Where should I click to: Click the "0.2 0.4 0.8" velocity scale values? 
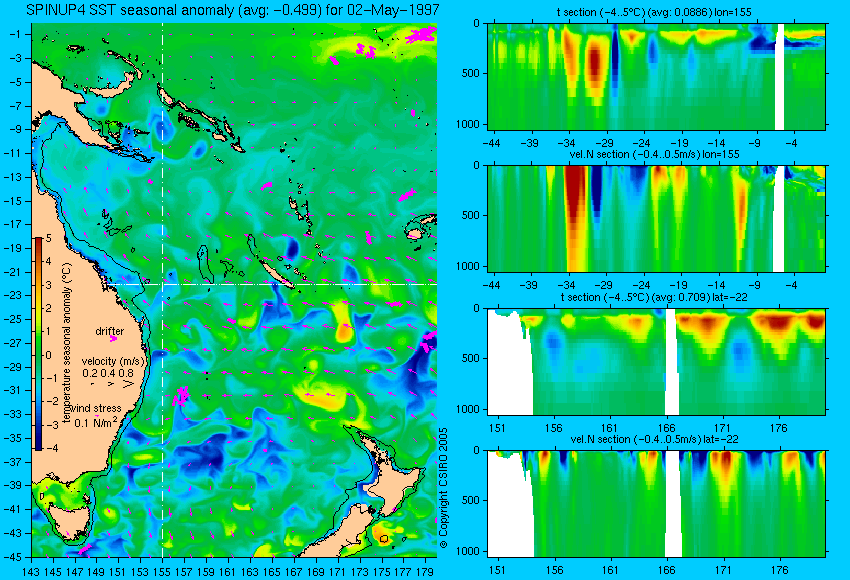point(108,373)
